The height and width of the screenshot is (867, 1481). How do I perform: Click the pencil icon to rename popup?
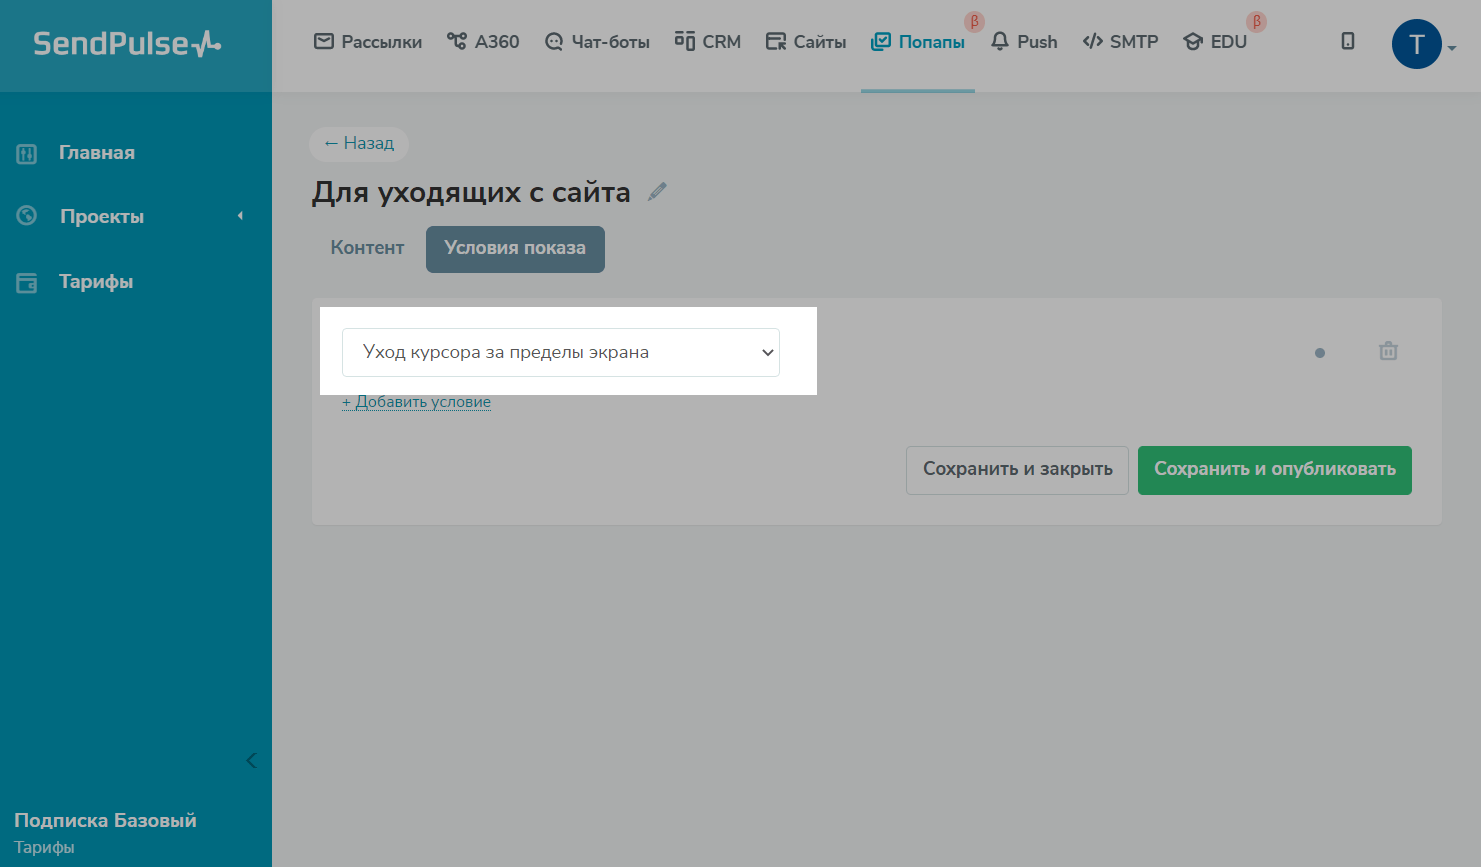pos(657,192)
